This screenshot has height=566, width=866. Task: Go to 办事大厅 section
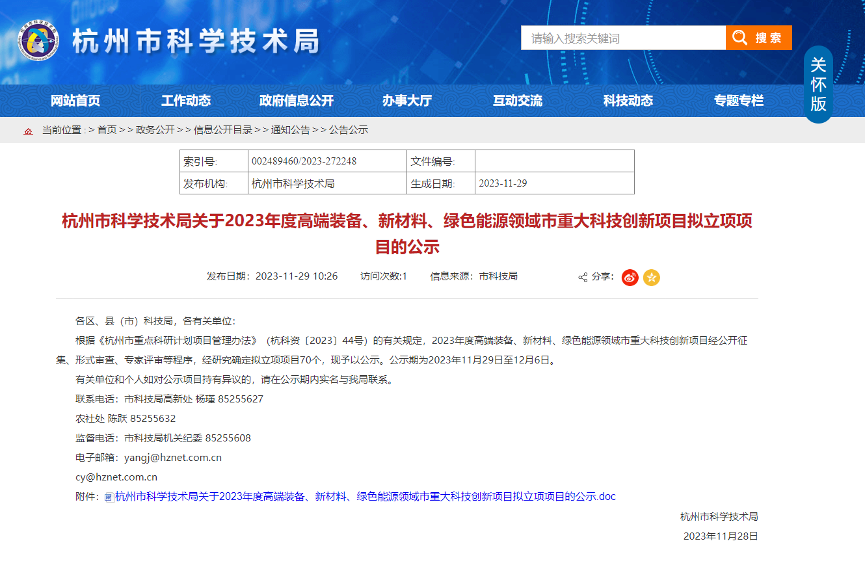[x=407, y=100]
